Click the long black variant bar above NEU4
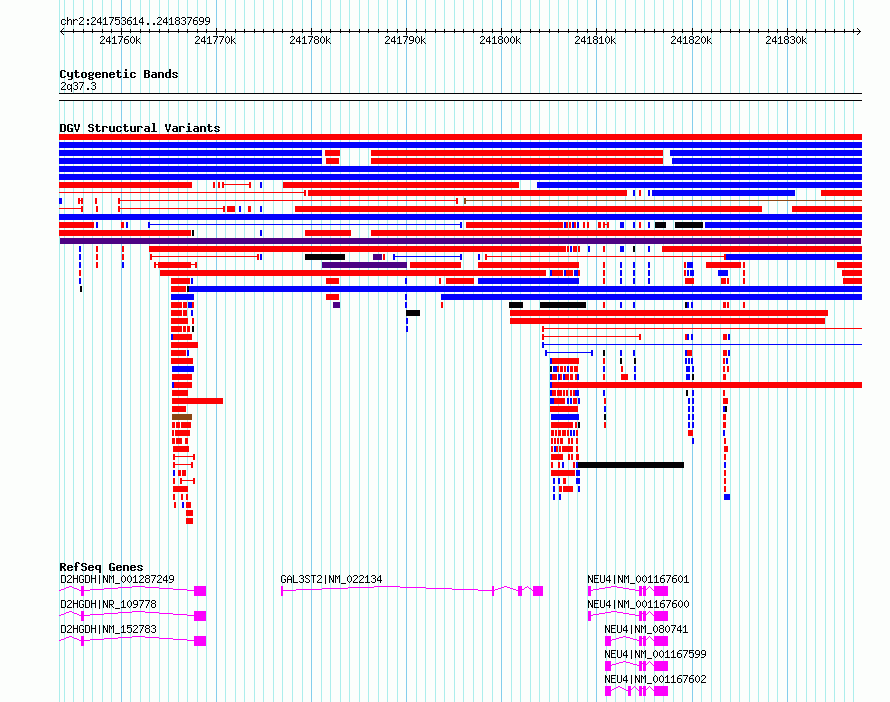 tap(630, 465)
